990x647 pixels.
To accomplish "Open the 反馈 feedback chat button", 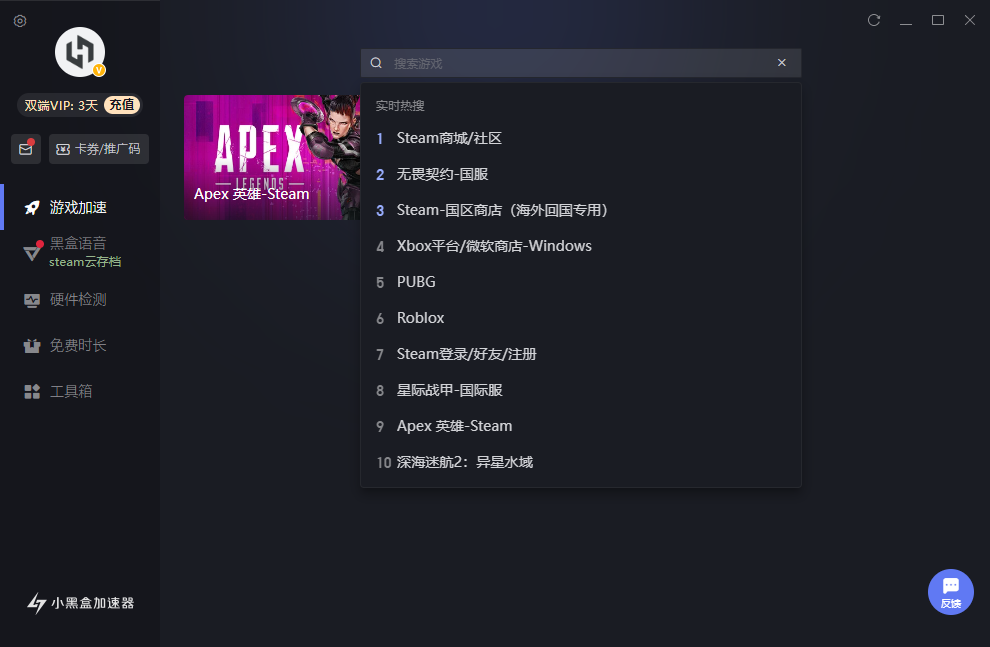I will [x=951, y=591].
